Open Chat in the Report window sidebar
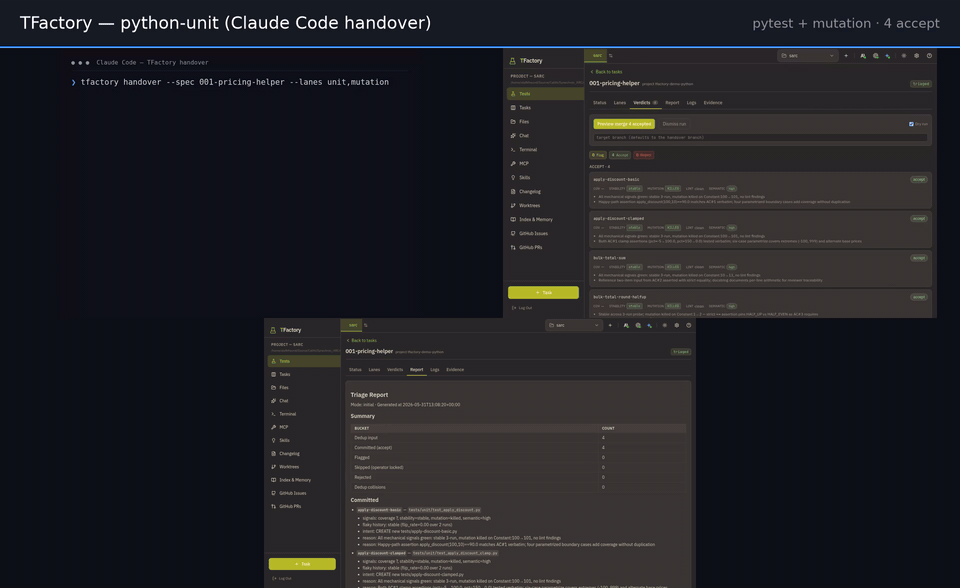Image resolution: width=960 pixels, height=588 pixels. (304, 401)
